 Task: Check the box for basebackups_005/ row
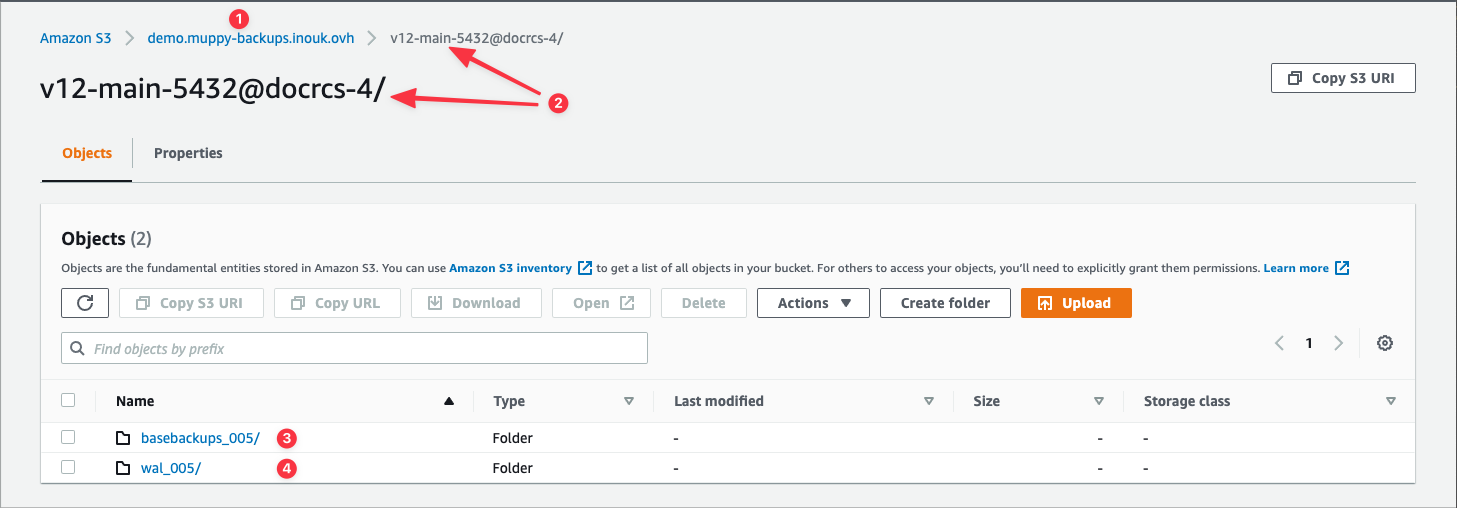68,437
